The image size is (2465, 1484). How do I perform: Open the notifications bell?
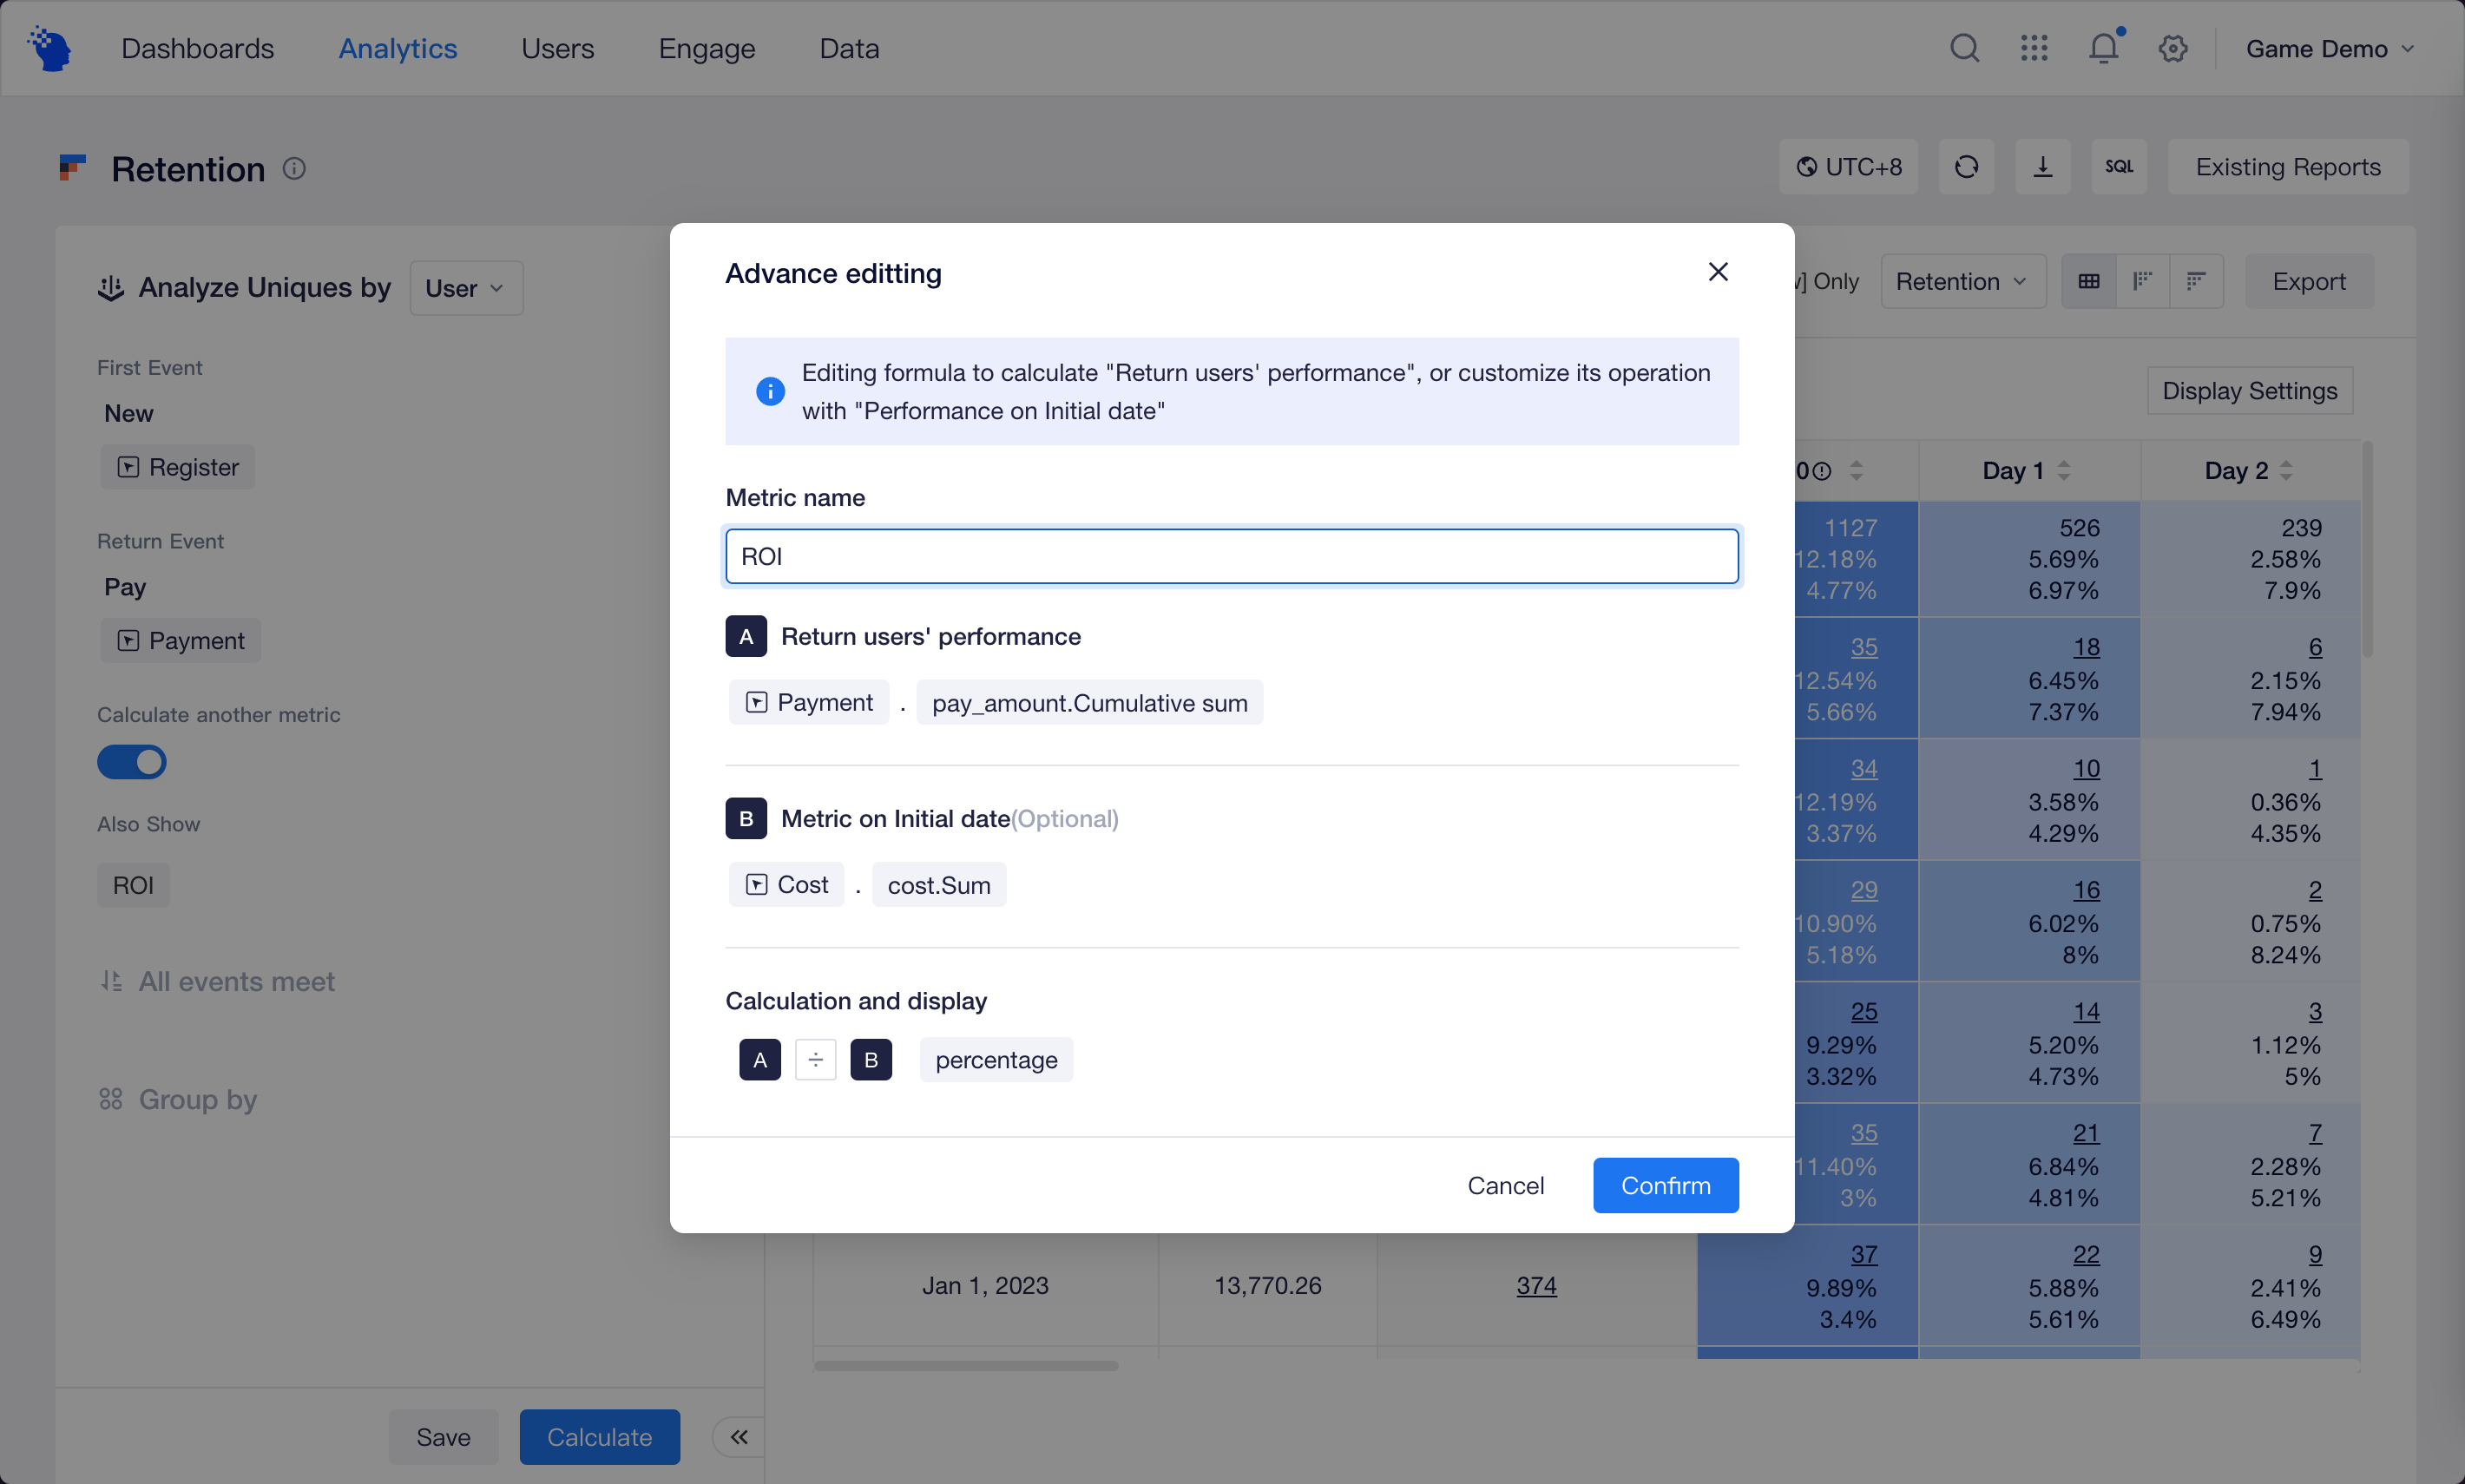tap(2103, 47)
